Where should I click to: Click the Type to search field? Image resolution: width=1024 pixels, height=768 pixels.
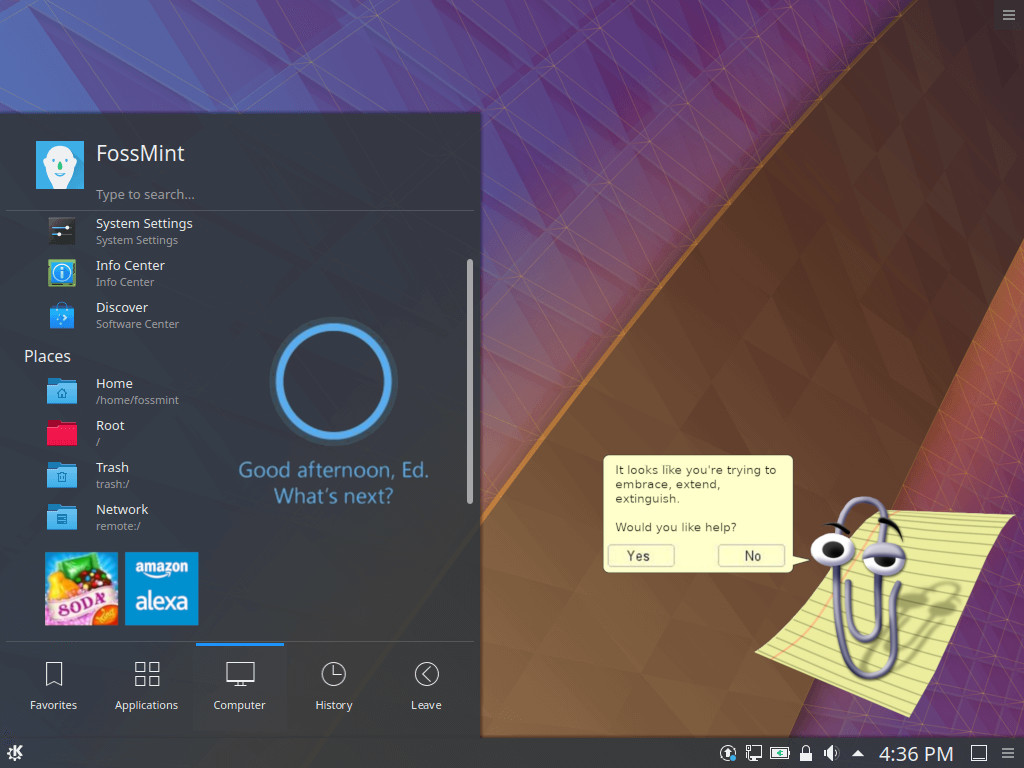145,195
